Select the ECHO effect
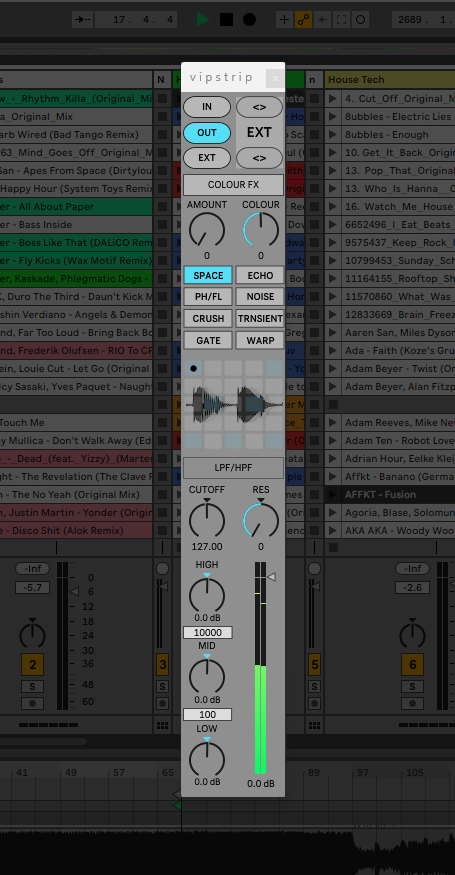Viewport: 455px width, 875px height. click(260, 276)
